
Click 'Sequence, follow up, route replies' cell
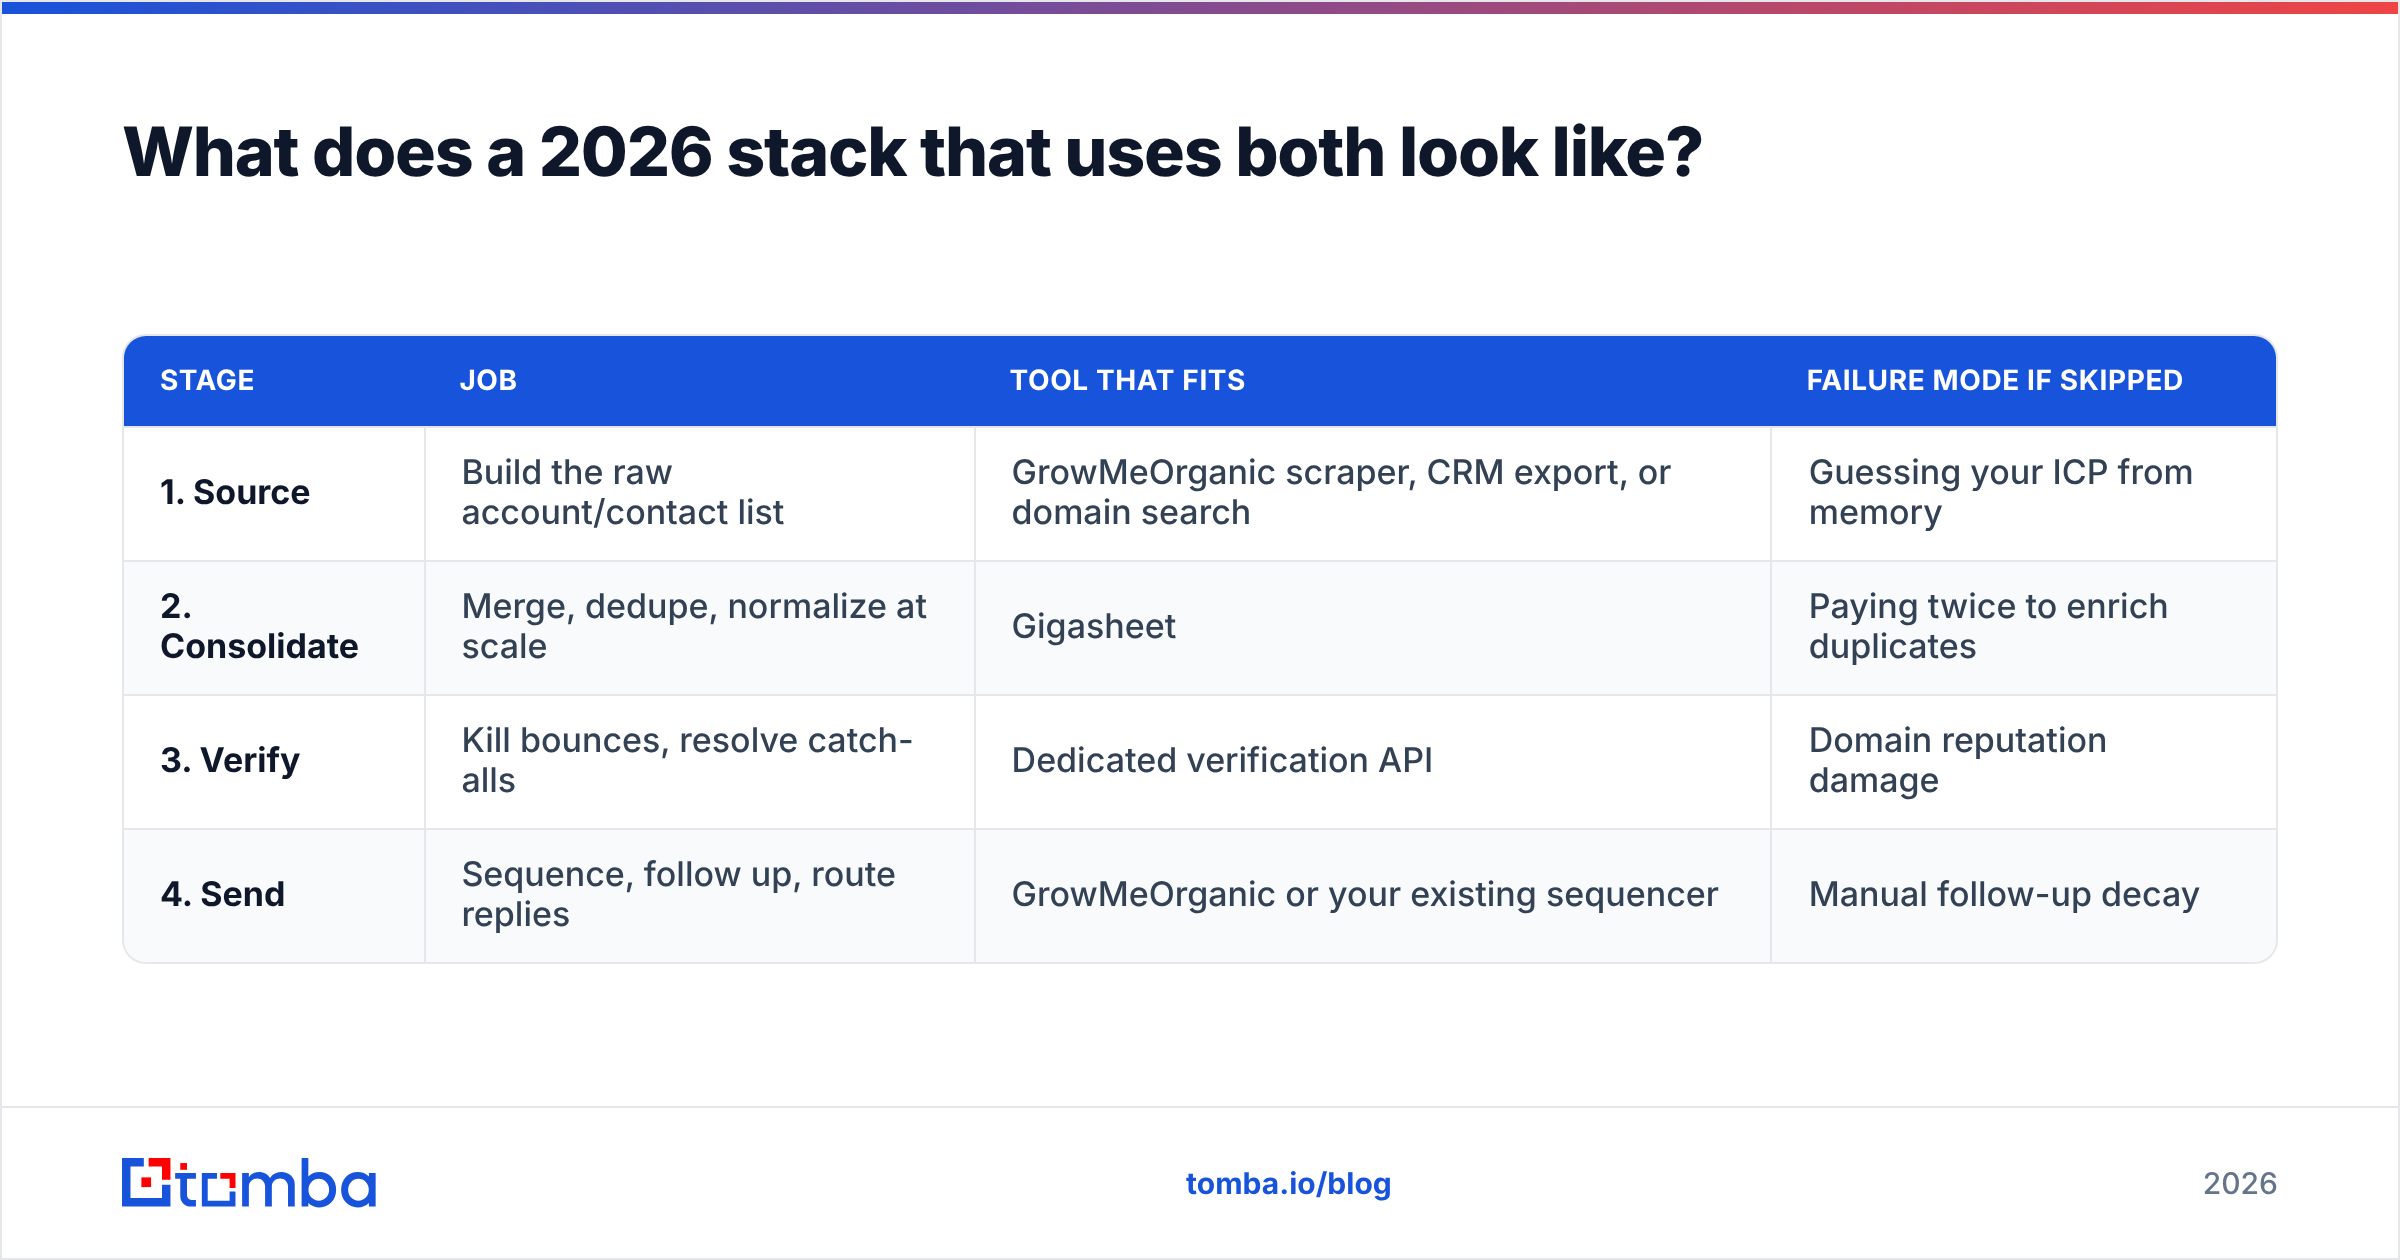(x=700, y=895)
